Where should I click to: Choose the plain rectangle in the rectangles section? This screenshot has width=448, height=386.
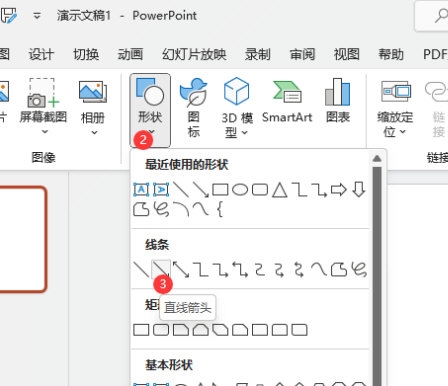click(x=141, y=330)
